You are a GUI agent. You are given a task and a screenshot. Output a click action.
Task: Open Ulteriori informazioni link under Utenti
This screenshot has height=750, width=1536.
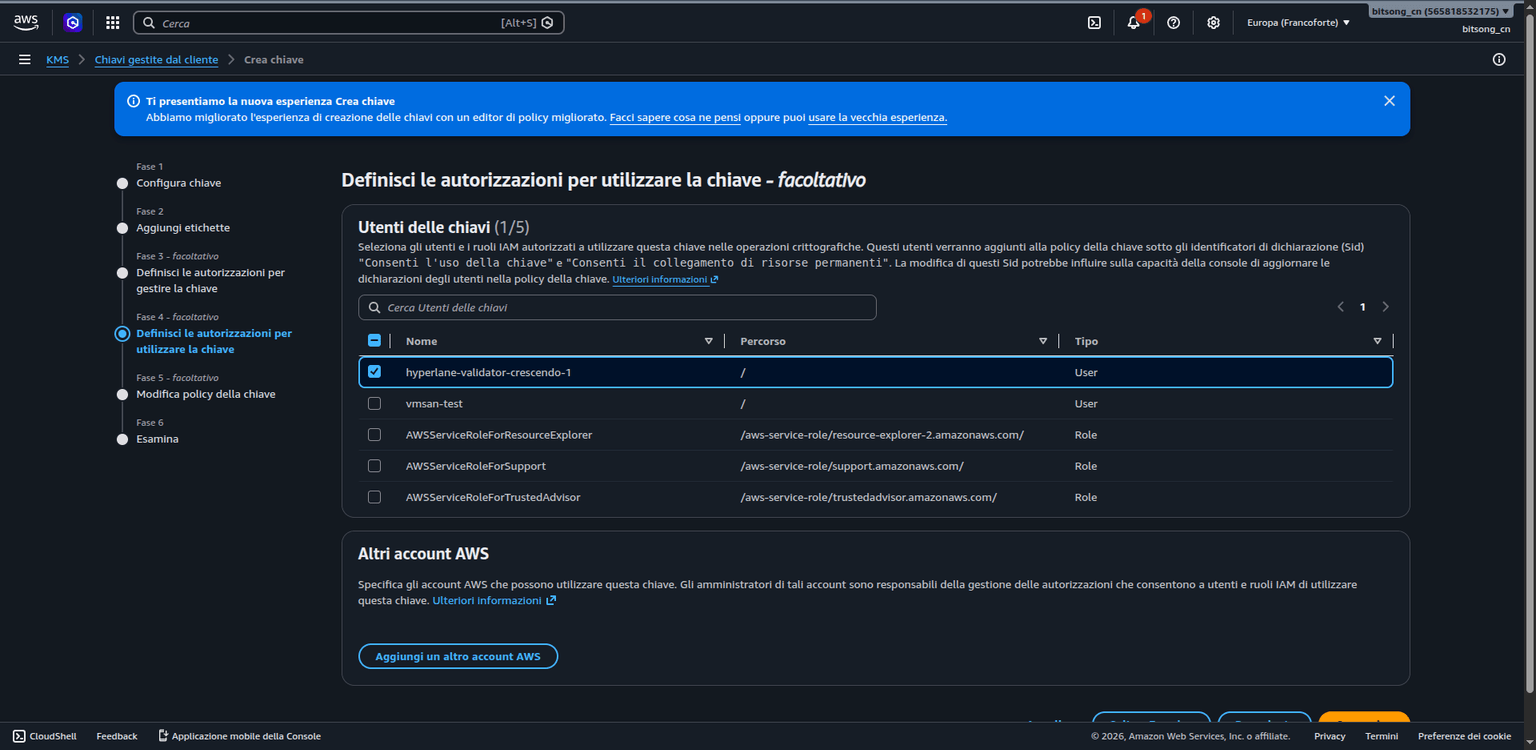[x=665, y=280]
